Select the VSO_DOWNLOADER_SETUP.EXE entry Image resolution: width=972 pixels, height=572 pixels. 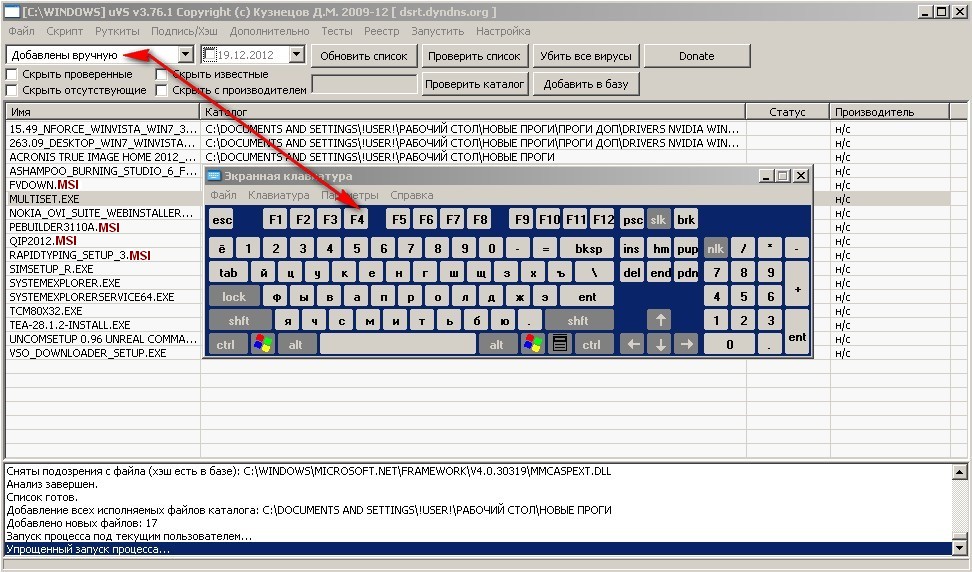coord(87,353)
